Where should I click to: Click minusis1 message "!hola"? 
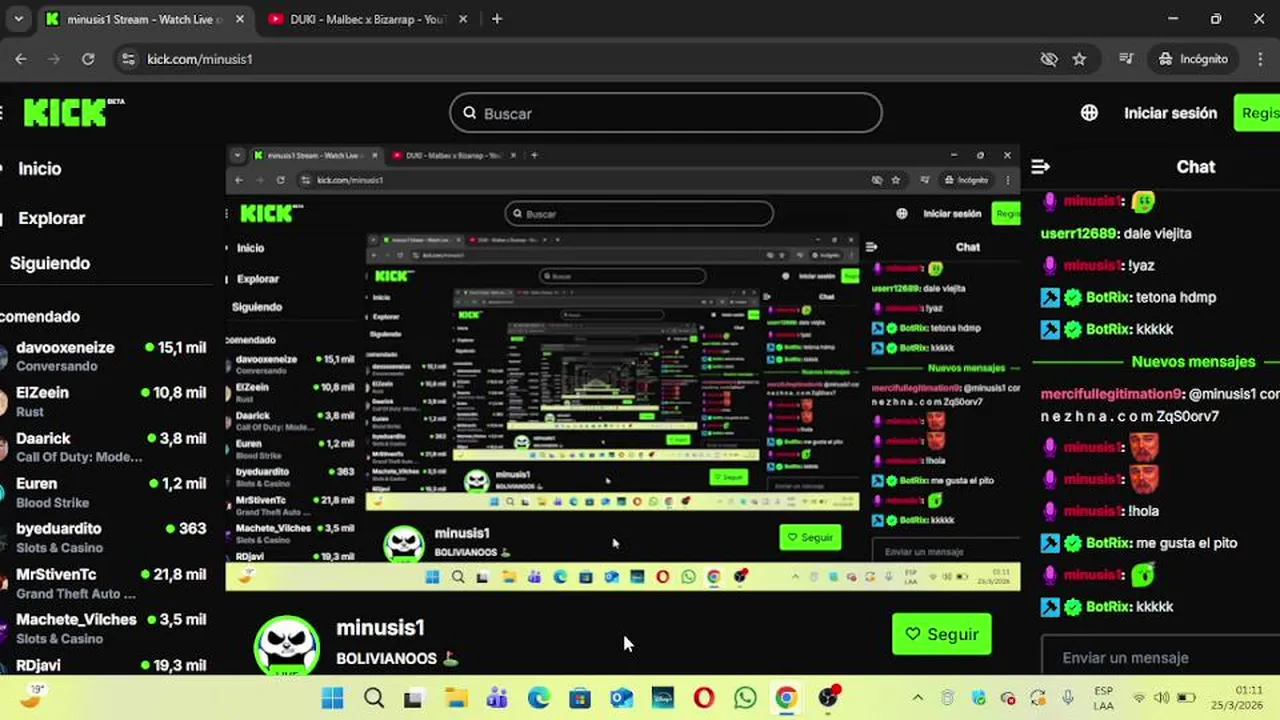1145,511
